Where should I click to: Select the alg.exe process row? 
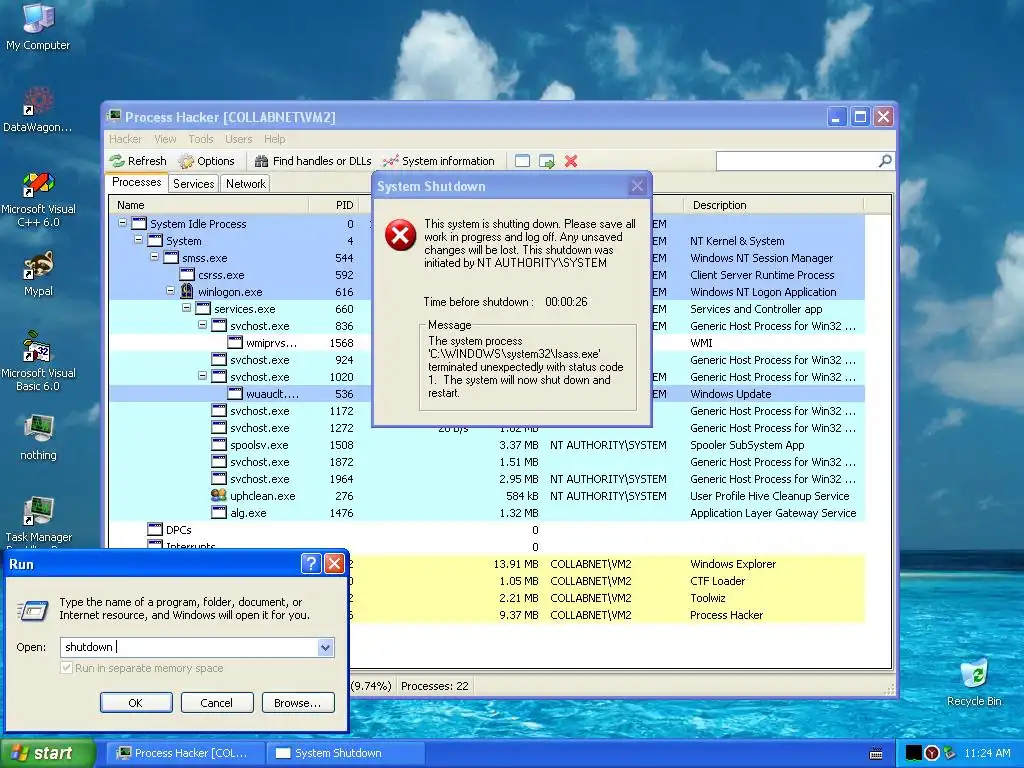click(x=487, y=513)
